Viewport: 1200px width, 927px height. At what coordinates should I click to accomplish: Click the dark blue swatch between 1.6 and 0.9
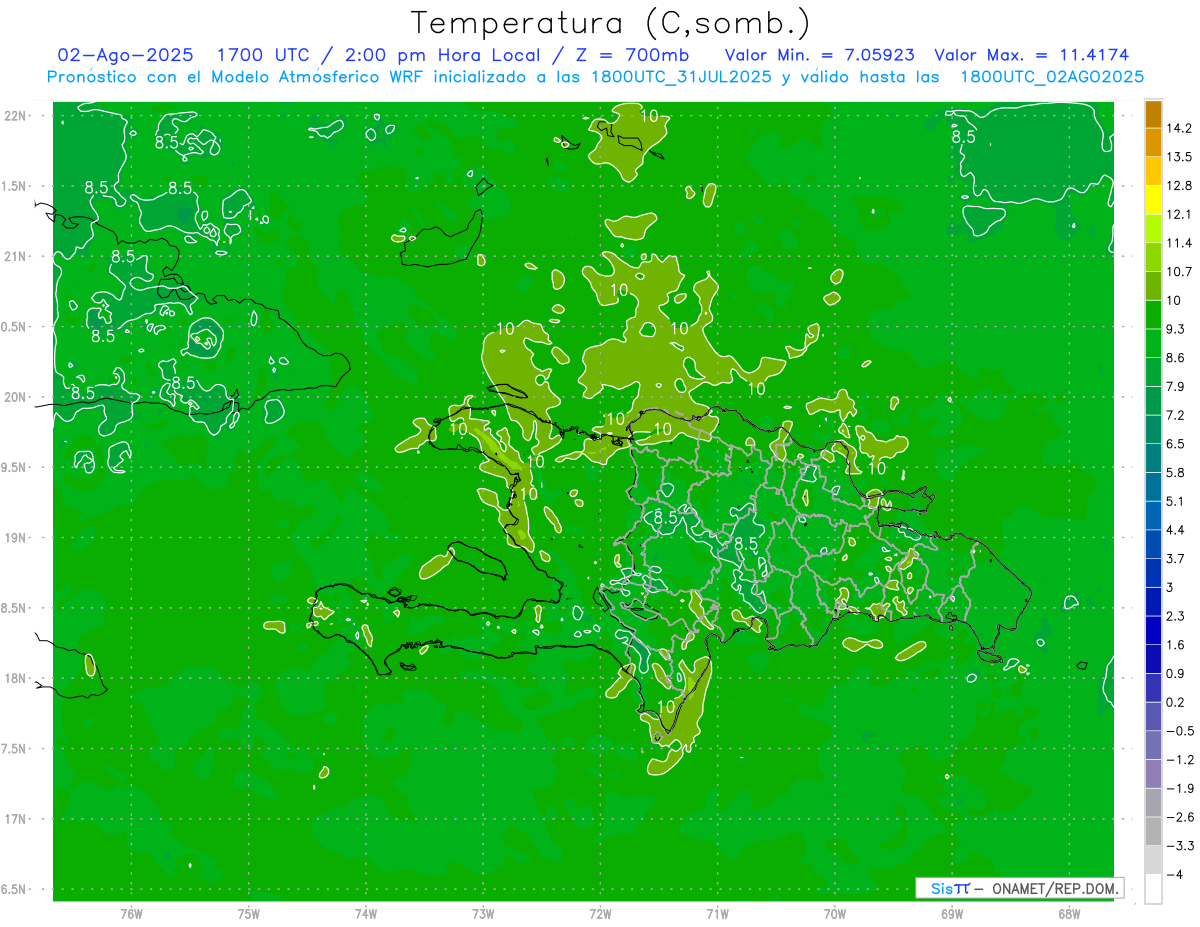[1153, 659]
